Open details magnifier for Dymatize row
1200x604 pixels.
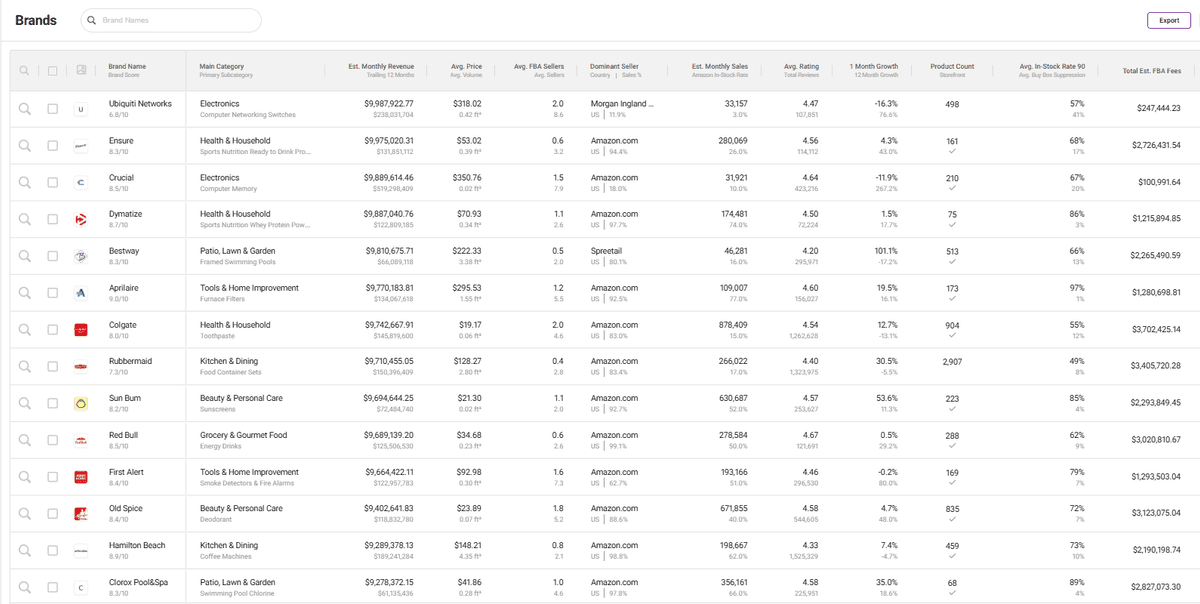(25, 219)
